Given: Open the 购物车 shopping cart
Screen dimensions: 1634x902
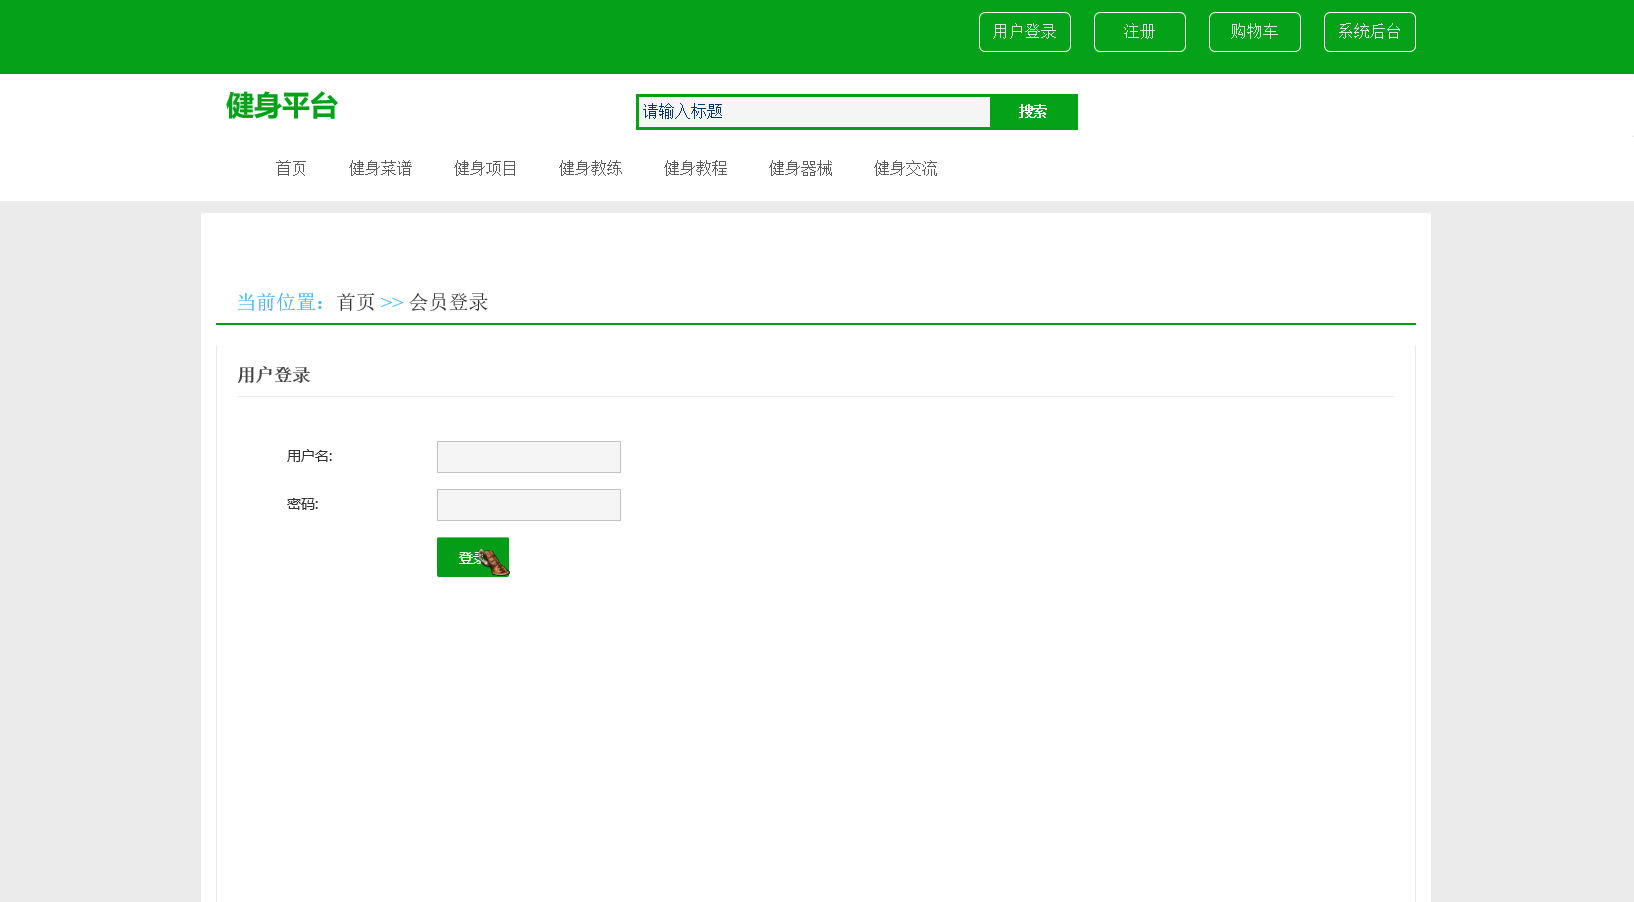Looking at the screenshot, I should [x=1255, y=32].
